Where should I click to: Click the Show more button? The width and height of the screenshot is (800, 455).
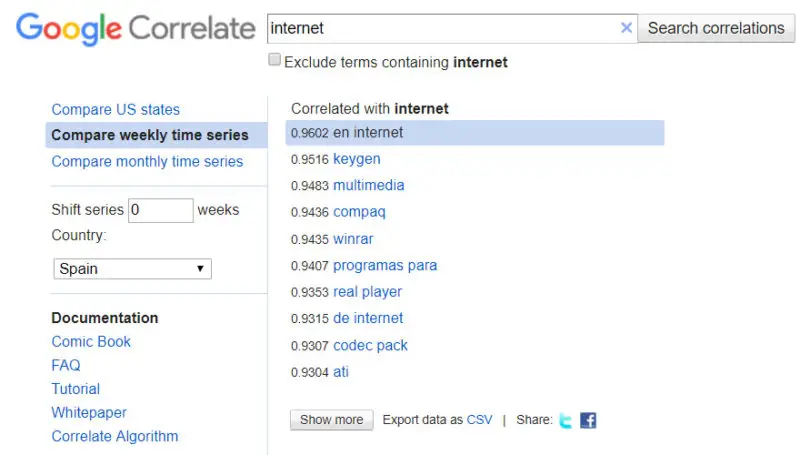click(x=331, y=420)
